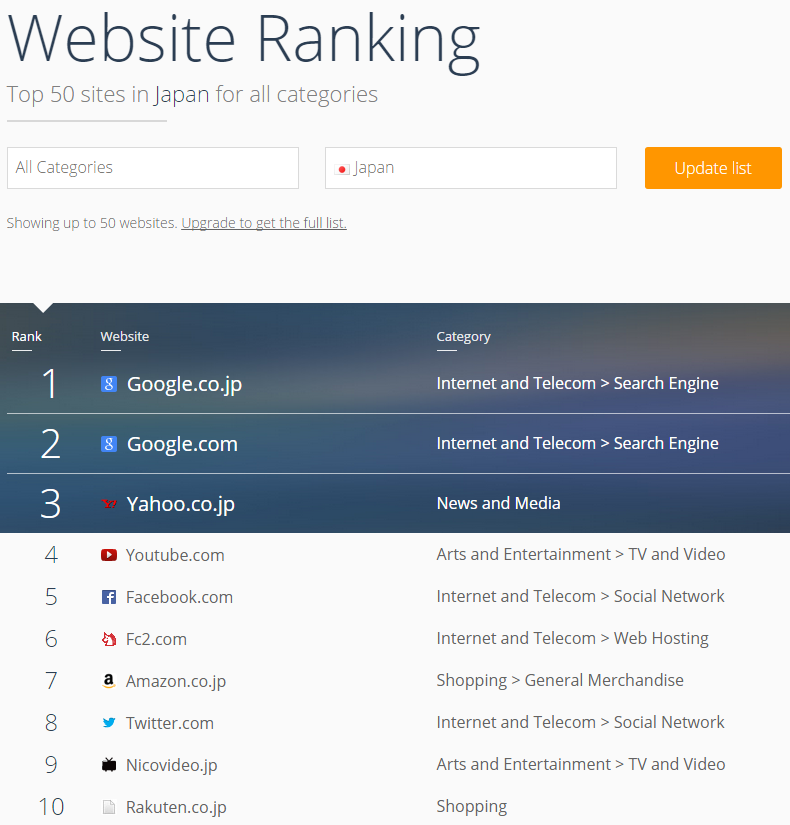790x825 pixels.
Task: Click the Facebook.com logo icon
Action: tap(109, 597)
